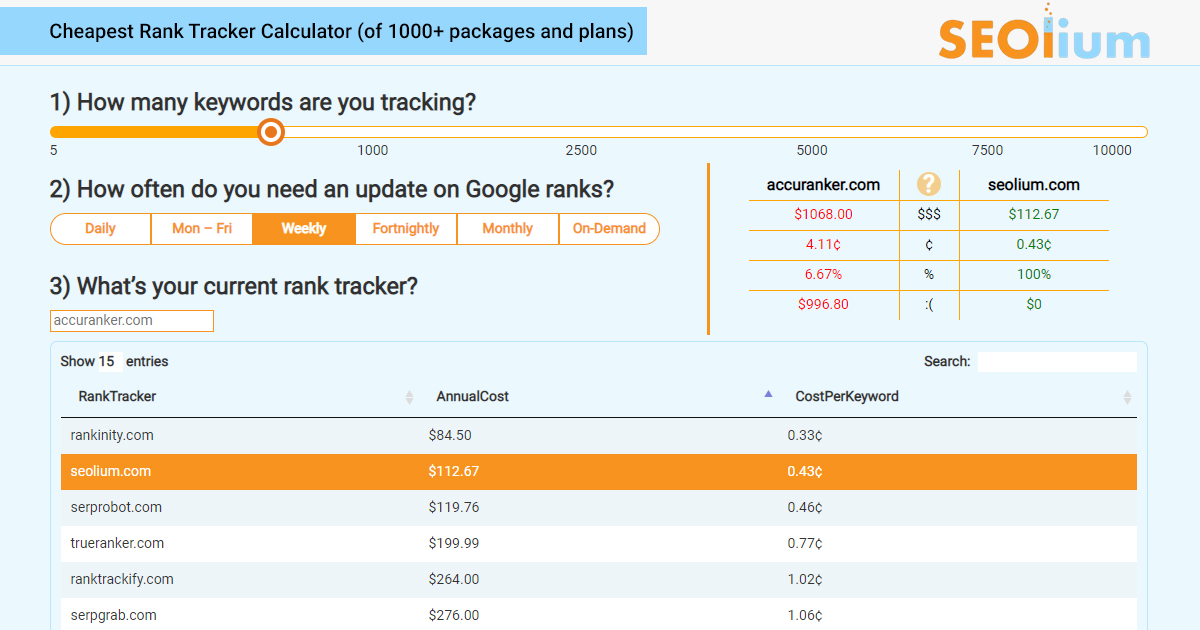Click the AnnualCost column header
Viewport: 1200px width, 630px height.
(x=473, y=397)
